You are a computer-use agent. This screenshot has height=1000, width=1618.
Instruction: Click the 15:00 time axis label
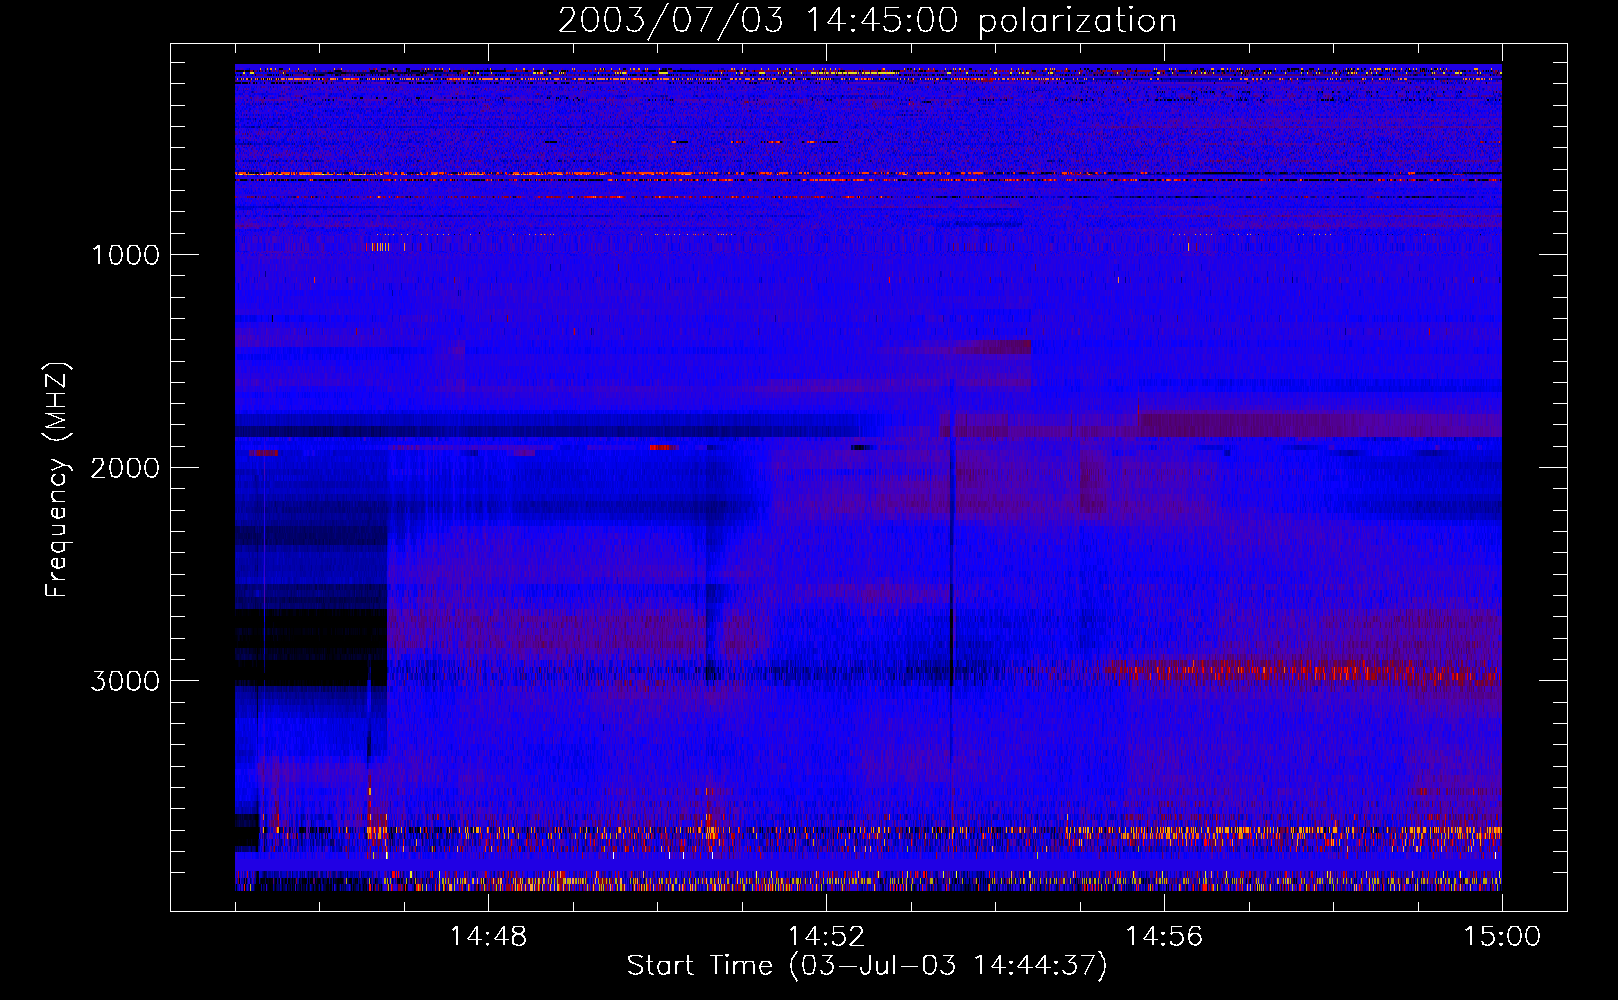[x=1502, y=937]
